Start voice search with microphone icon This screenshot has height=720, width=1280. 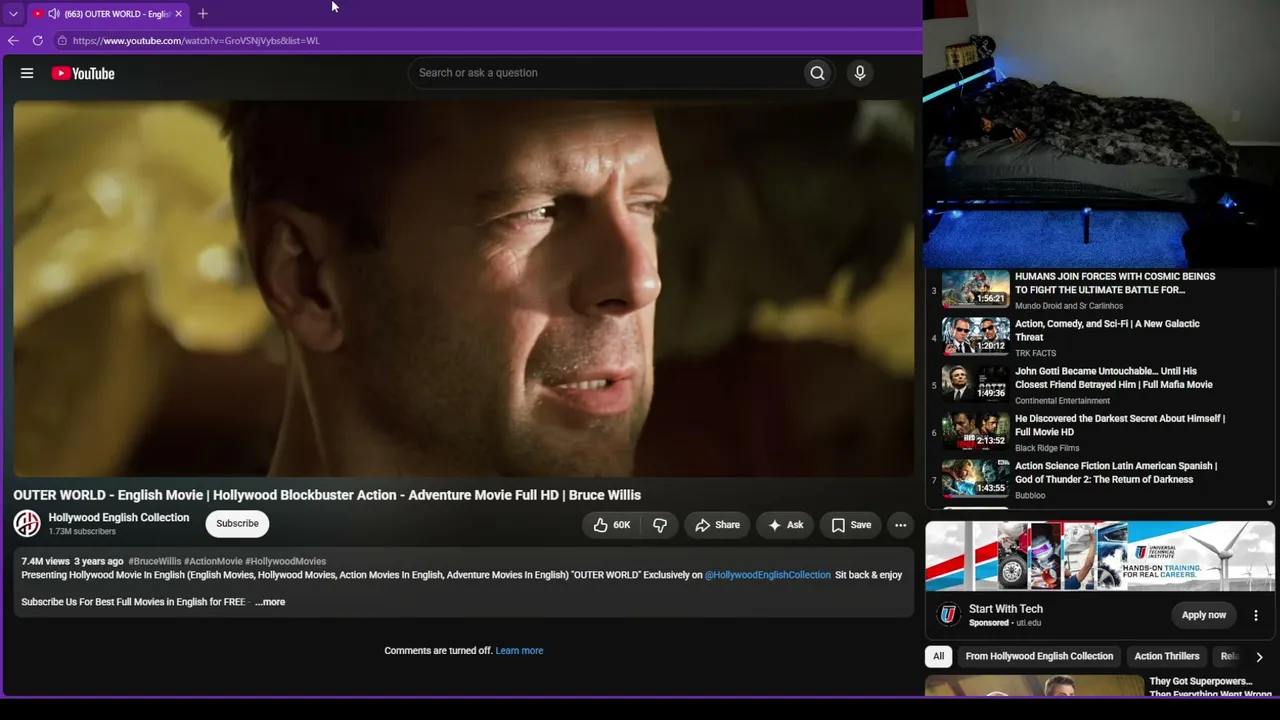(x=860, y=73)
